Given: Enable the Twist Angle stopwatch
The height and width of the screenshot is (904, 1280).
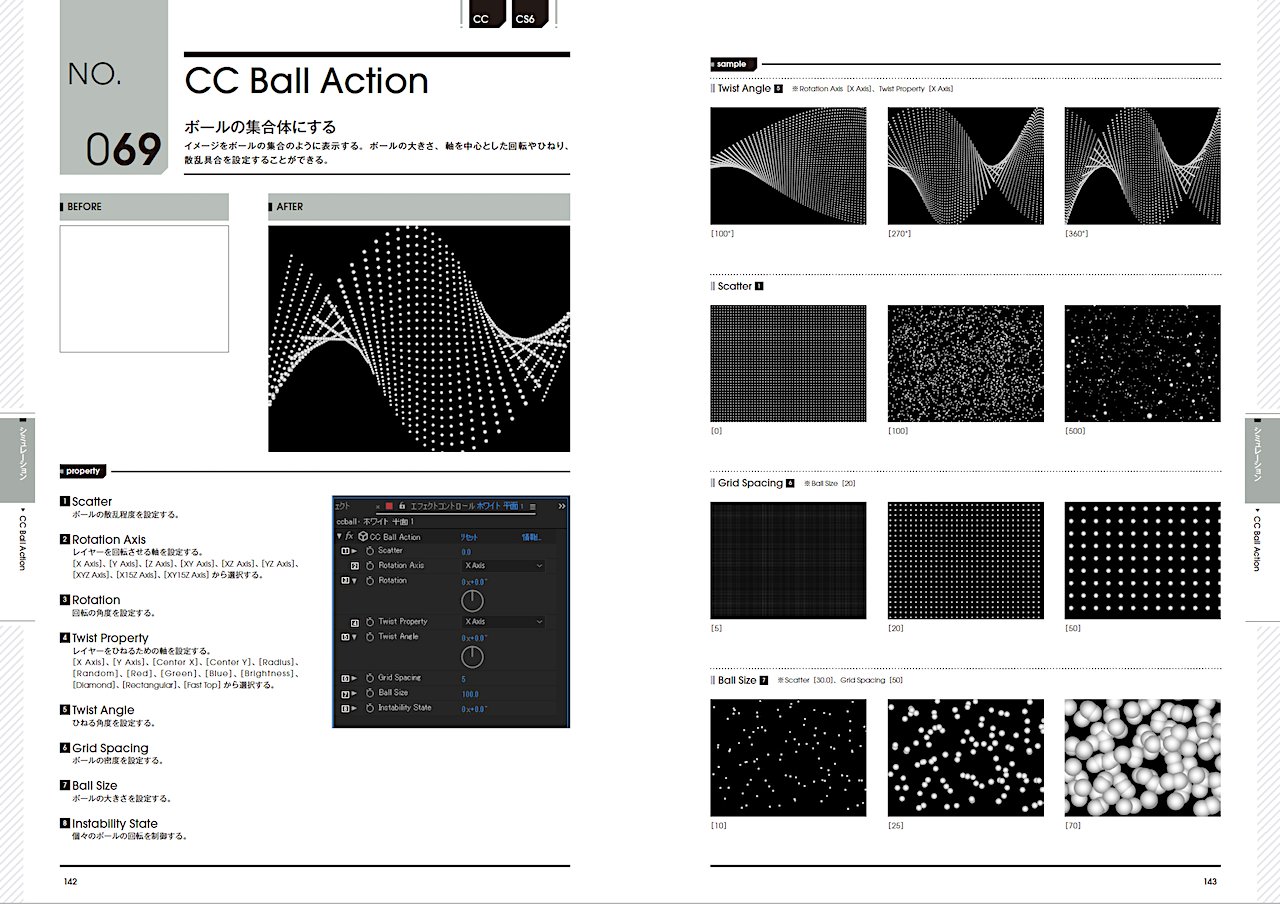Looking at the screenshot, I should click(x=369, y=637).
